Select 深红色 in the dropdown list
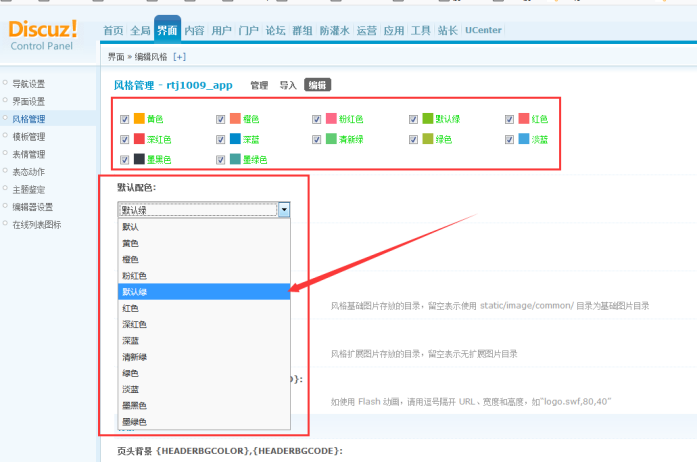The image size is (697, 462). [x=204, y=324]
